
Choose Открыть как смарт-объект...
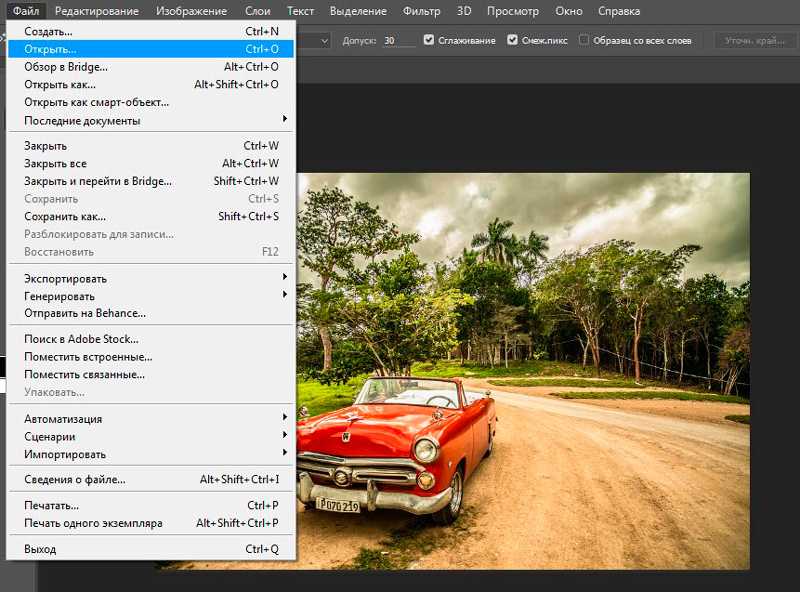coord(151,102)
